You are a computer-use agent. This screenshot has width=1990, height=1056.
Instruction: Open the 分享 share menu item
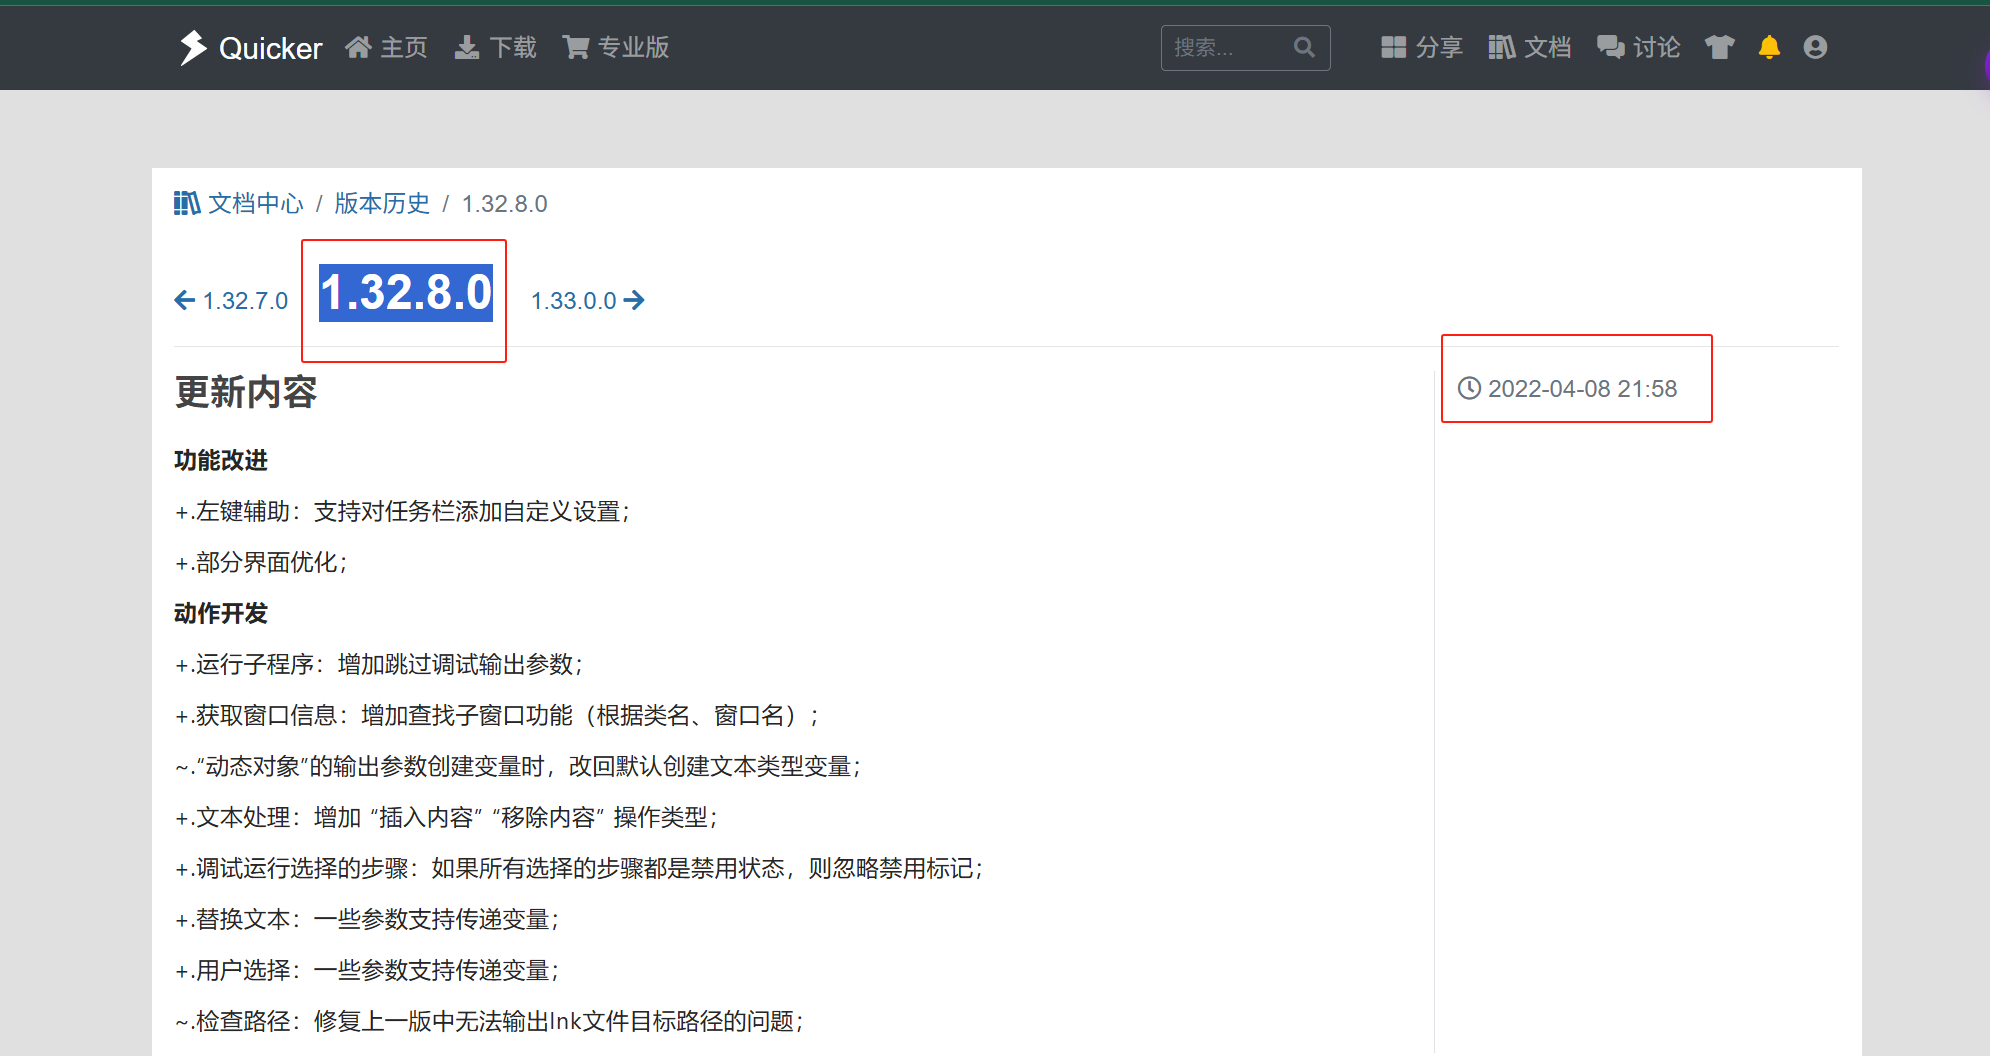(1421, 47)
